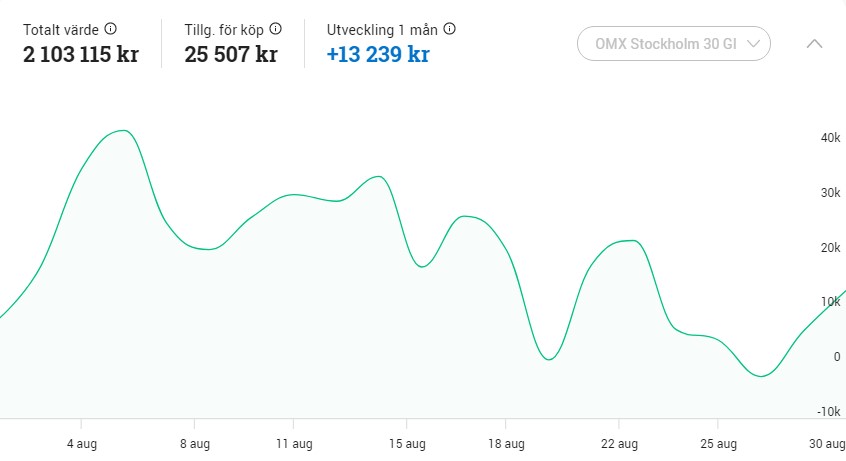Open the OMX Stockholm 30 GI dropdown

[x=674, y=44]
